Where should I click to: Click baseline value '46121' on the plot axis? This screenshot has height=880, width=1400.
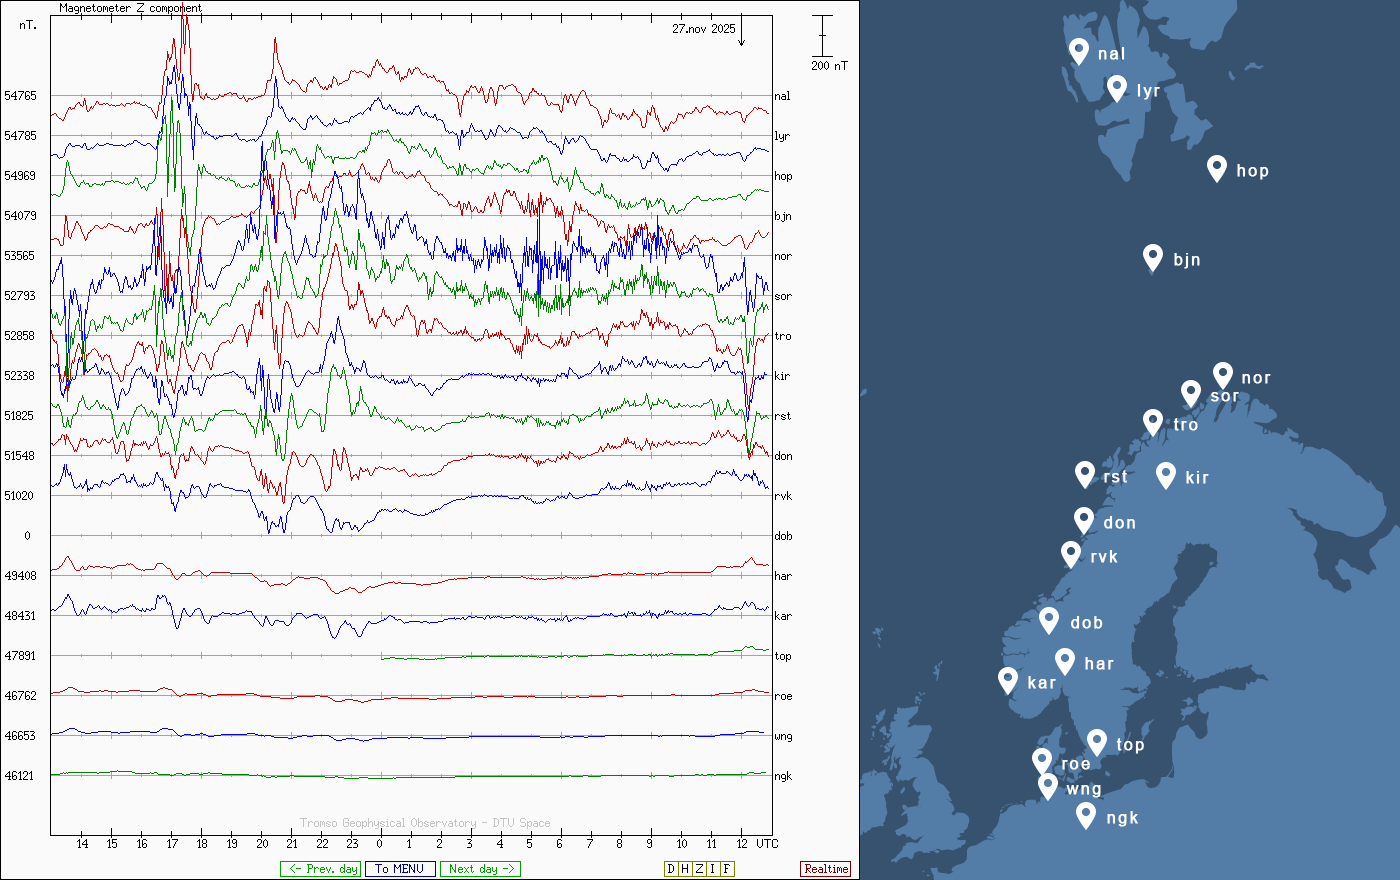[x=20, y=776]
